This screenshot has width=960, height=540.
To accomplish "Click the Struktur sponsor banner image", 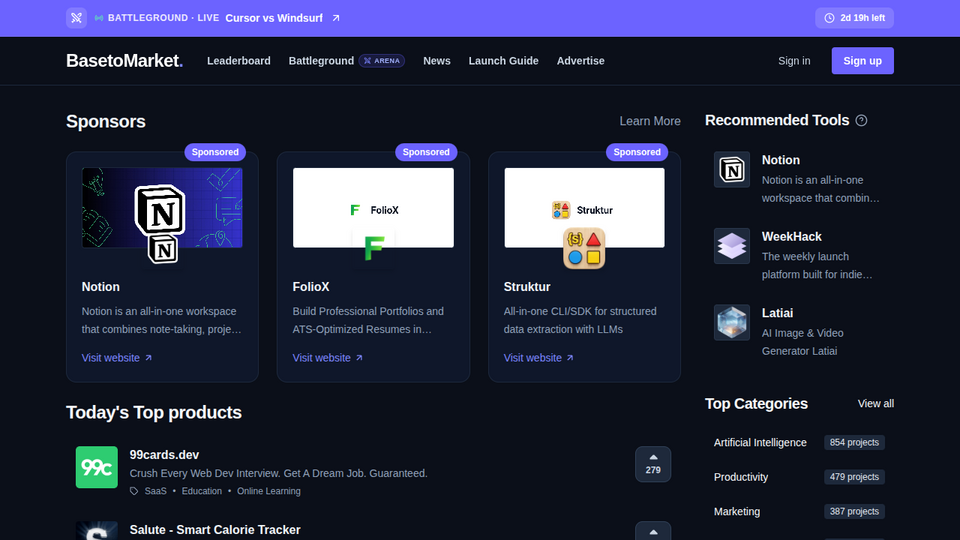I will [x=584, y=208].
